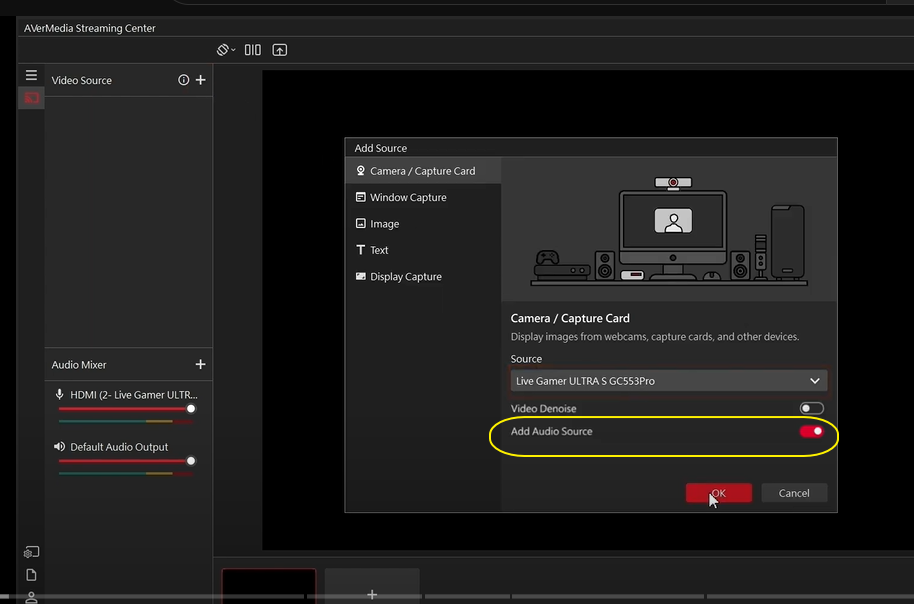Click the split-view layout toolbar icon
914x604 pixels.
(x=252, y=50)
